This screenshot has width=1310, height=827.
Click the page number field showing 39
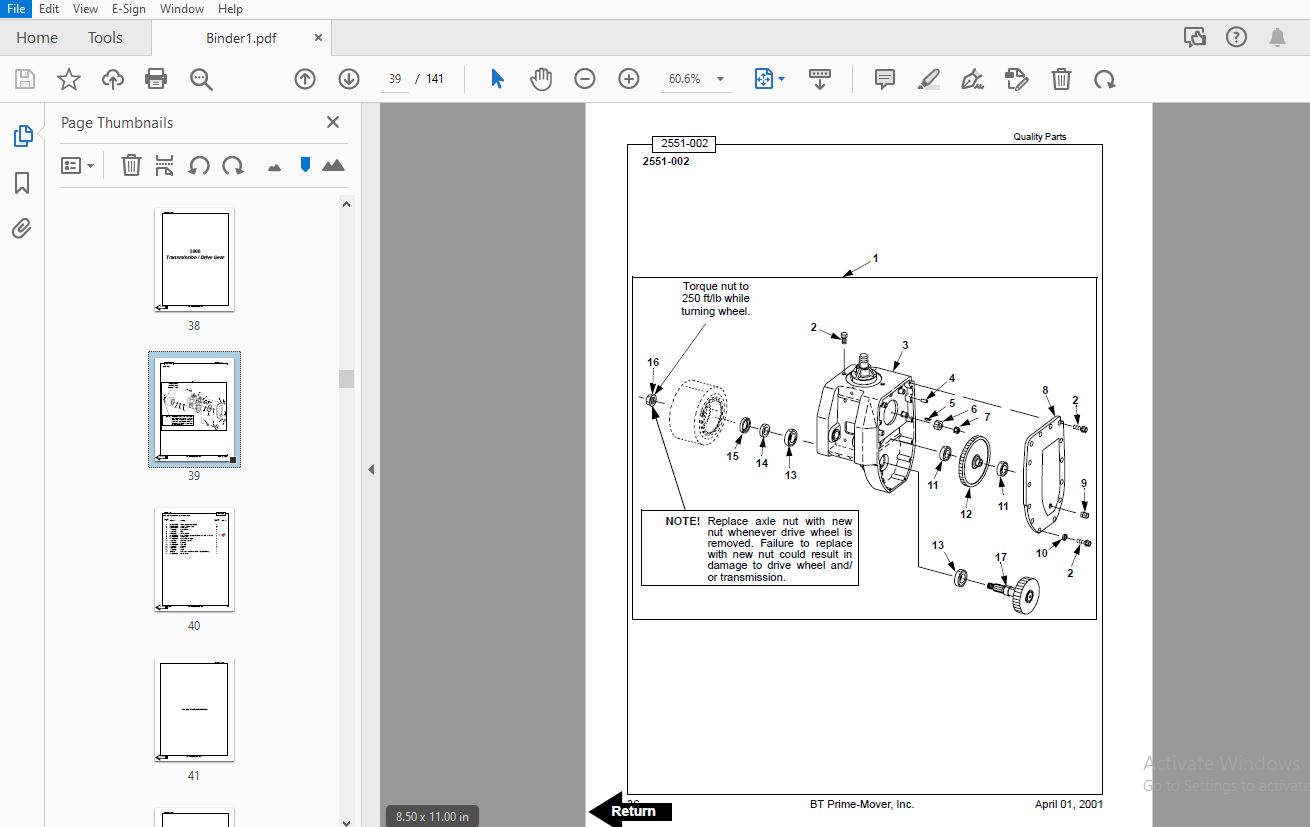pyautogui.click(x=395, y=79)
